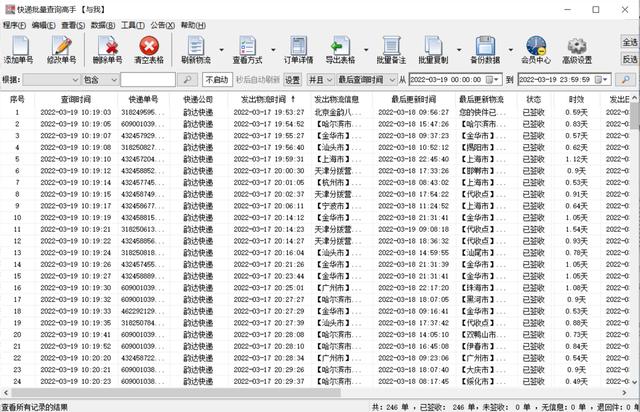Click the 共: 246 单 status bar total
Screen dimensions: 640x412
(390, 407)
